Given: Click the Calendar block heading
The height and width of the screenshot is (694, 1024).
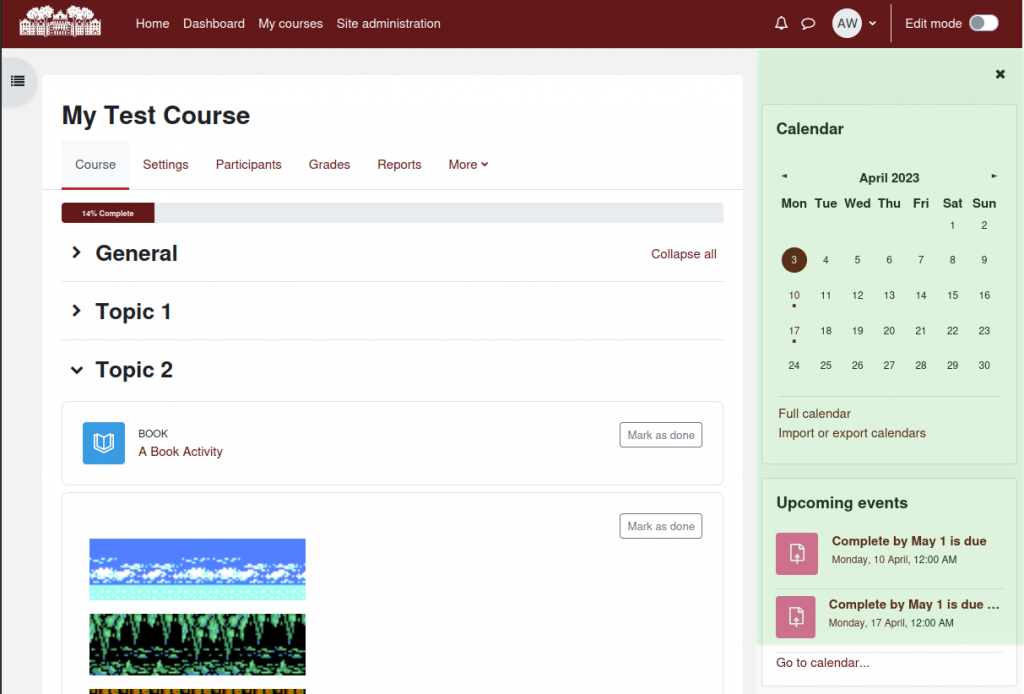Looking at the screenshot, I should pyautogui.click(x=810, y=129).
